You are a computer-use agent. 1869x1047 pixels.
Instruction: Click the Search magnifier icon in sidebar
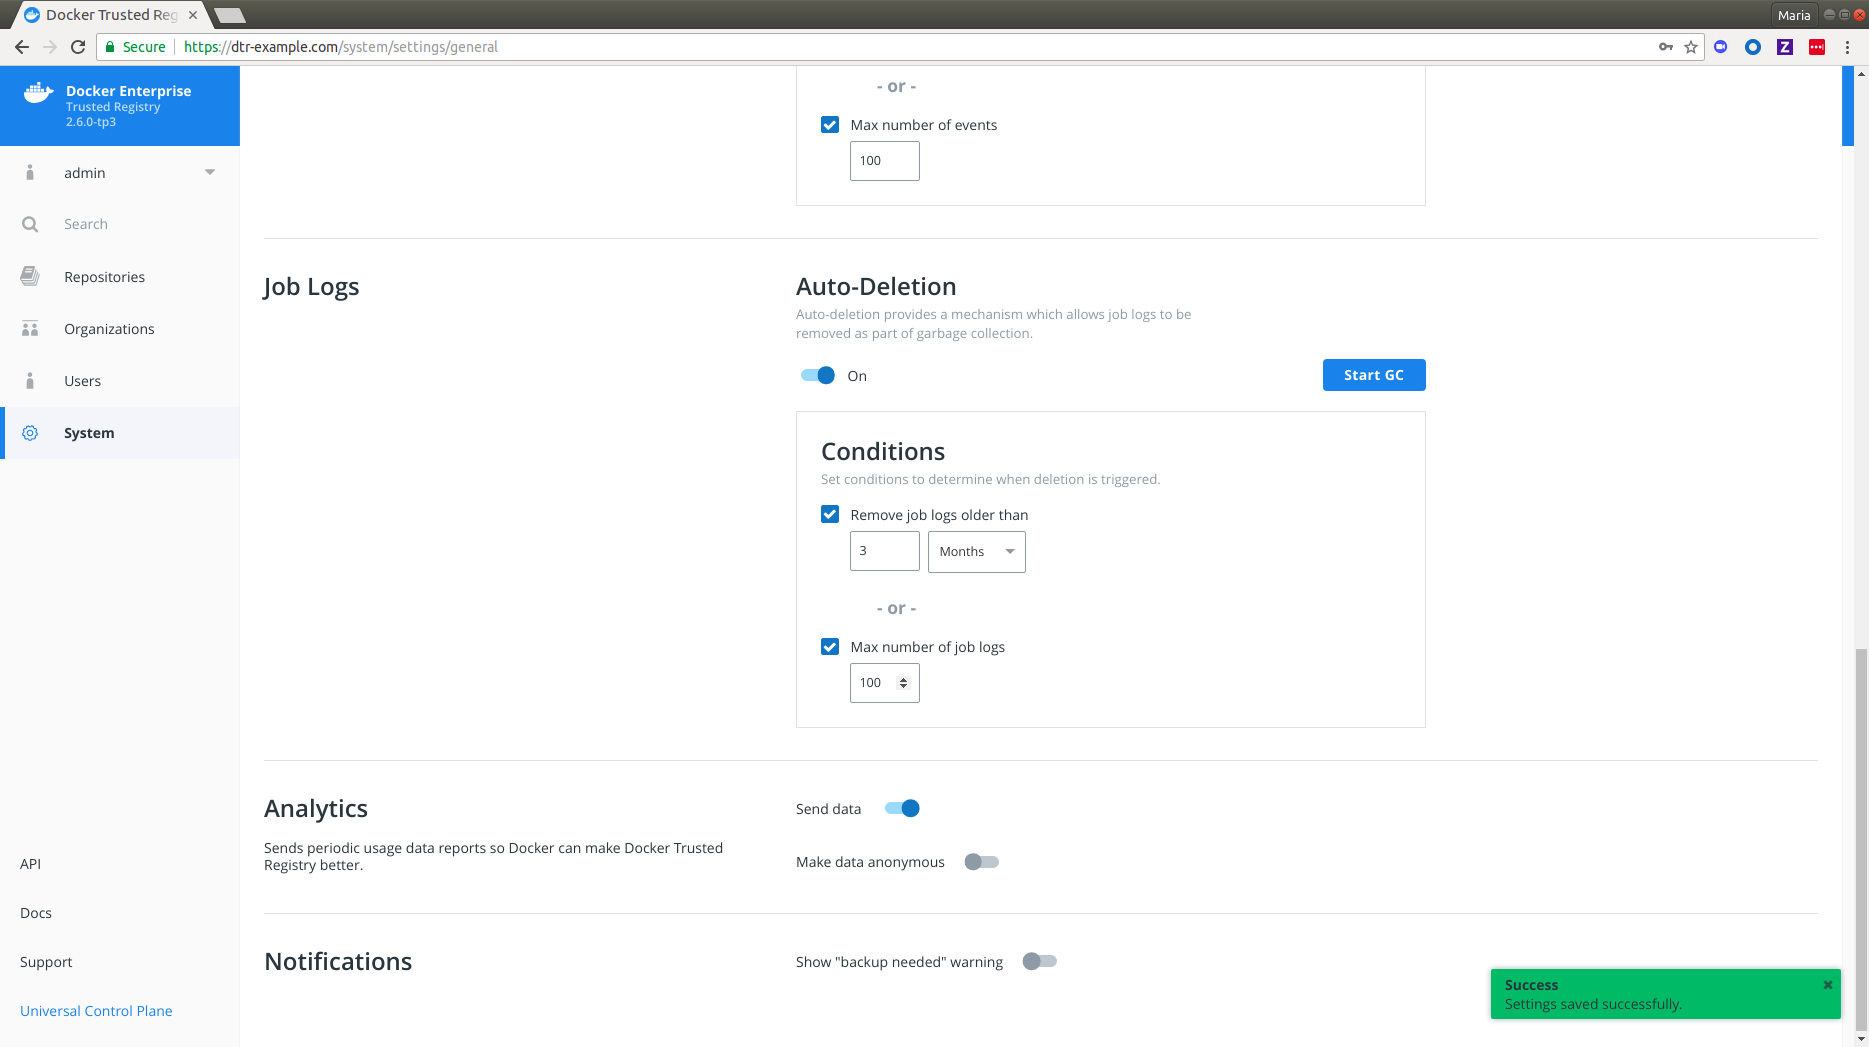[x=30, y=224]
